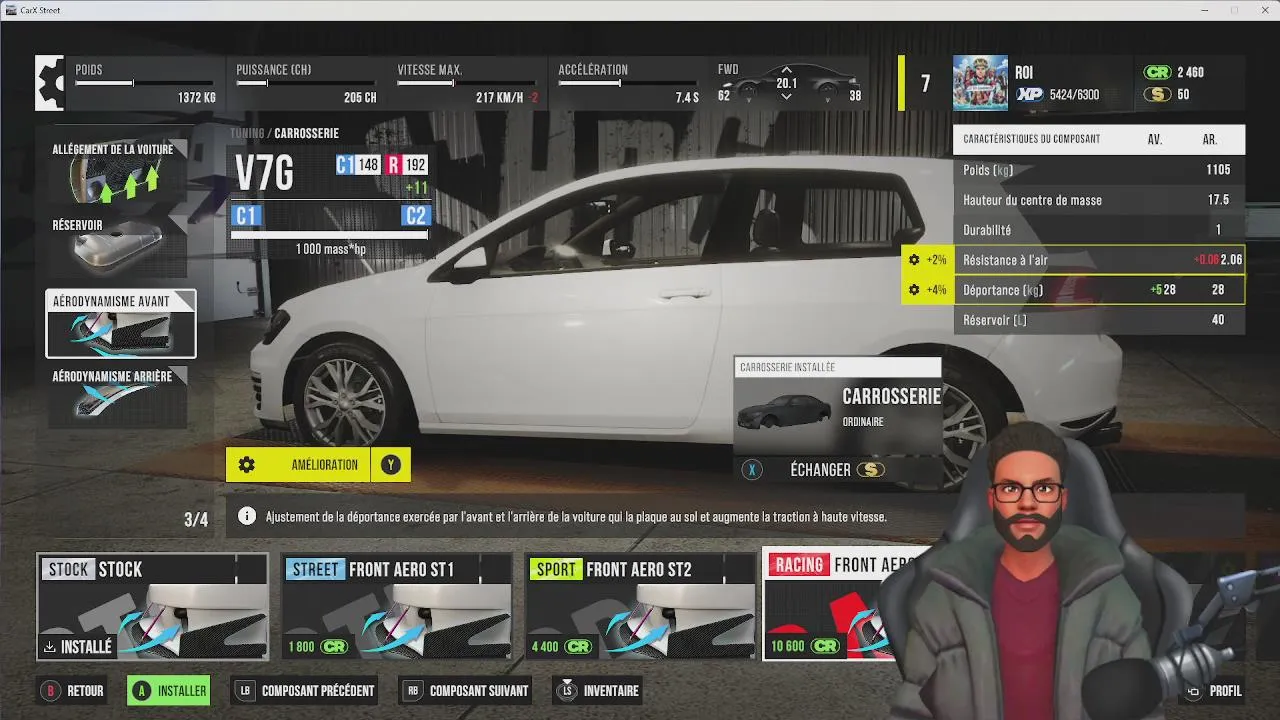Click Composant Suivant label
The image size is (1280, 720).
click(479, 691)
